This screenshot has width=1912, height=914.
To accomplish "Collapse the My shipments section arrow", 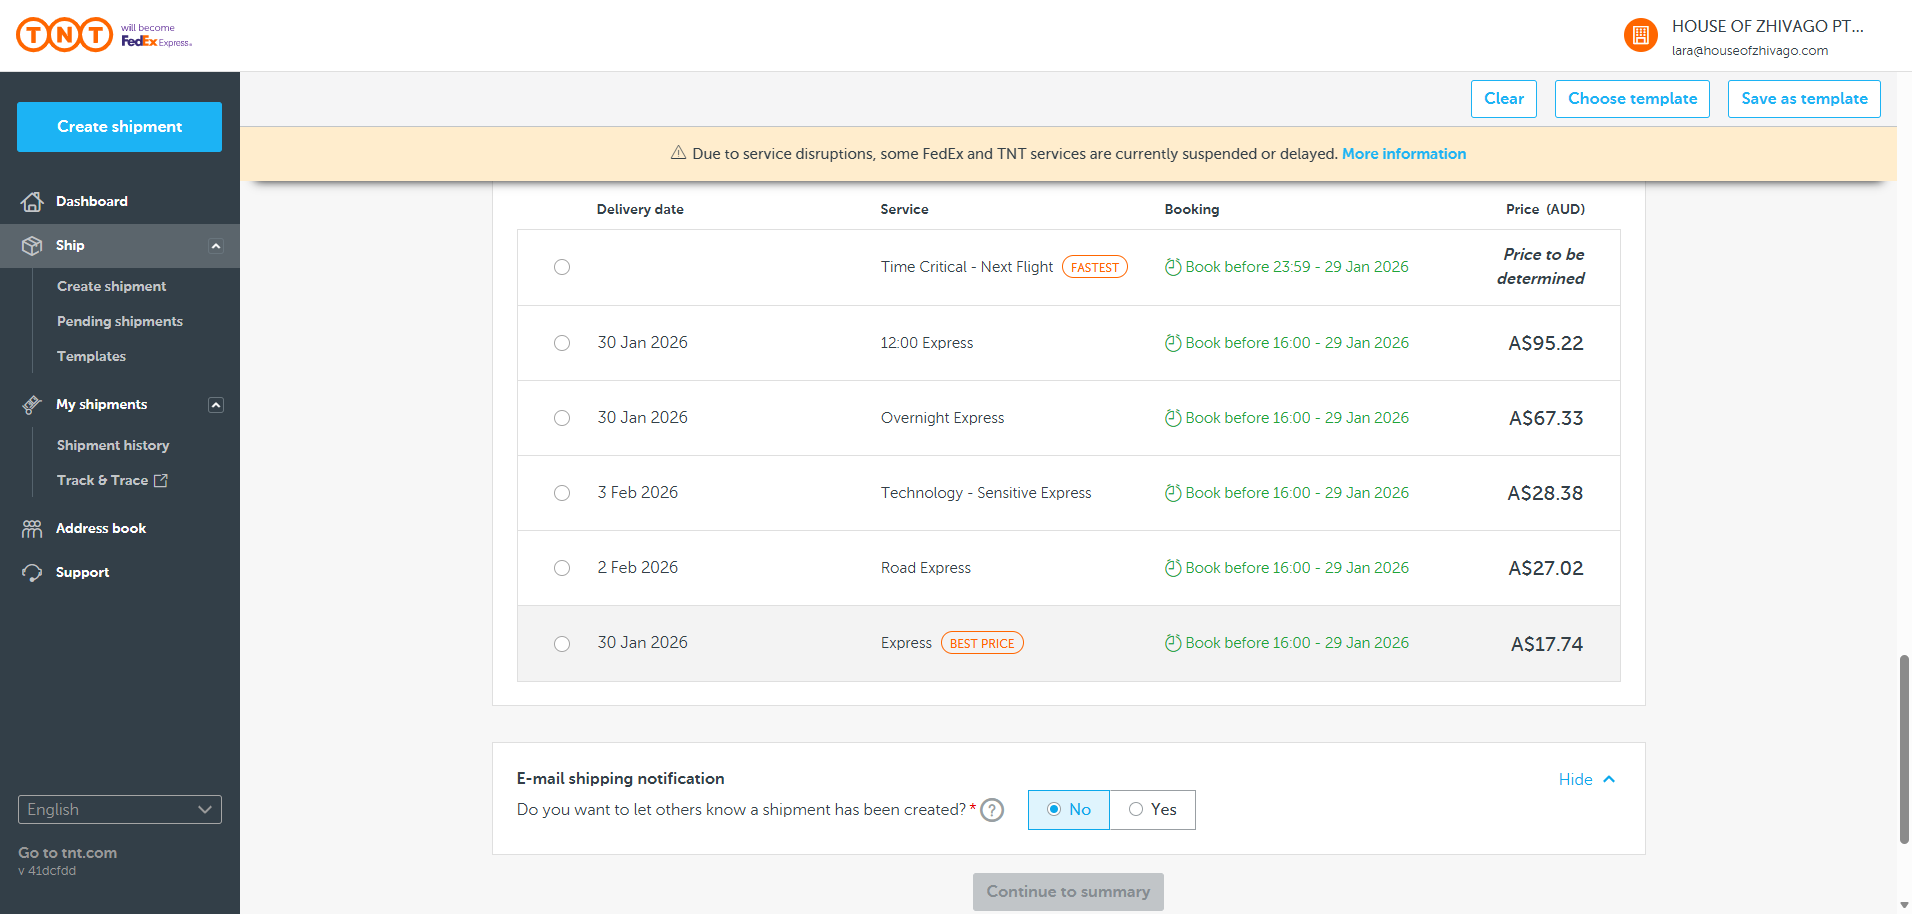I will [215, 405].
